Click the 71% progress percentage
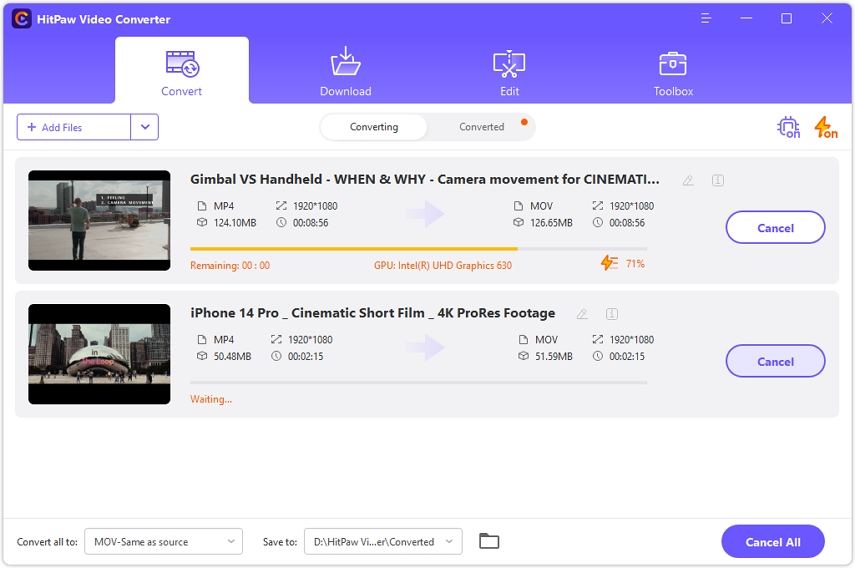Image resolution: width=855 pixels, height=568 pixels. point(635,264)
